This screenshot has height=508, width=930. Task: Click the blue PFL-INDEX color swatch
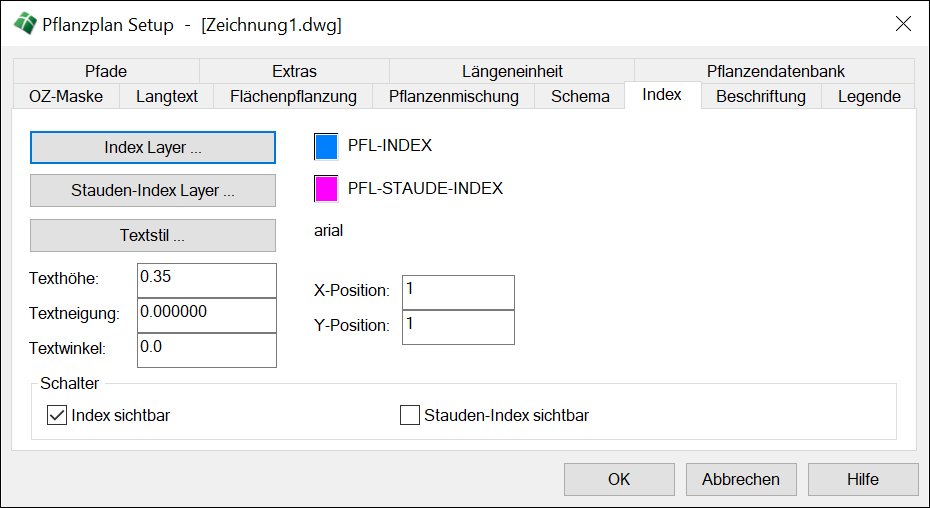(326, 147)
